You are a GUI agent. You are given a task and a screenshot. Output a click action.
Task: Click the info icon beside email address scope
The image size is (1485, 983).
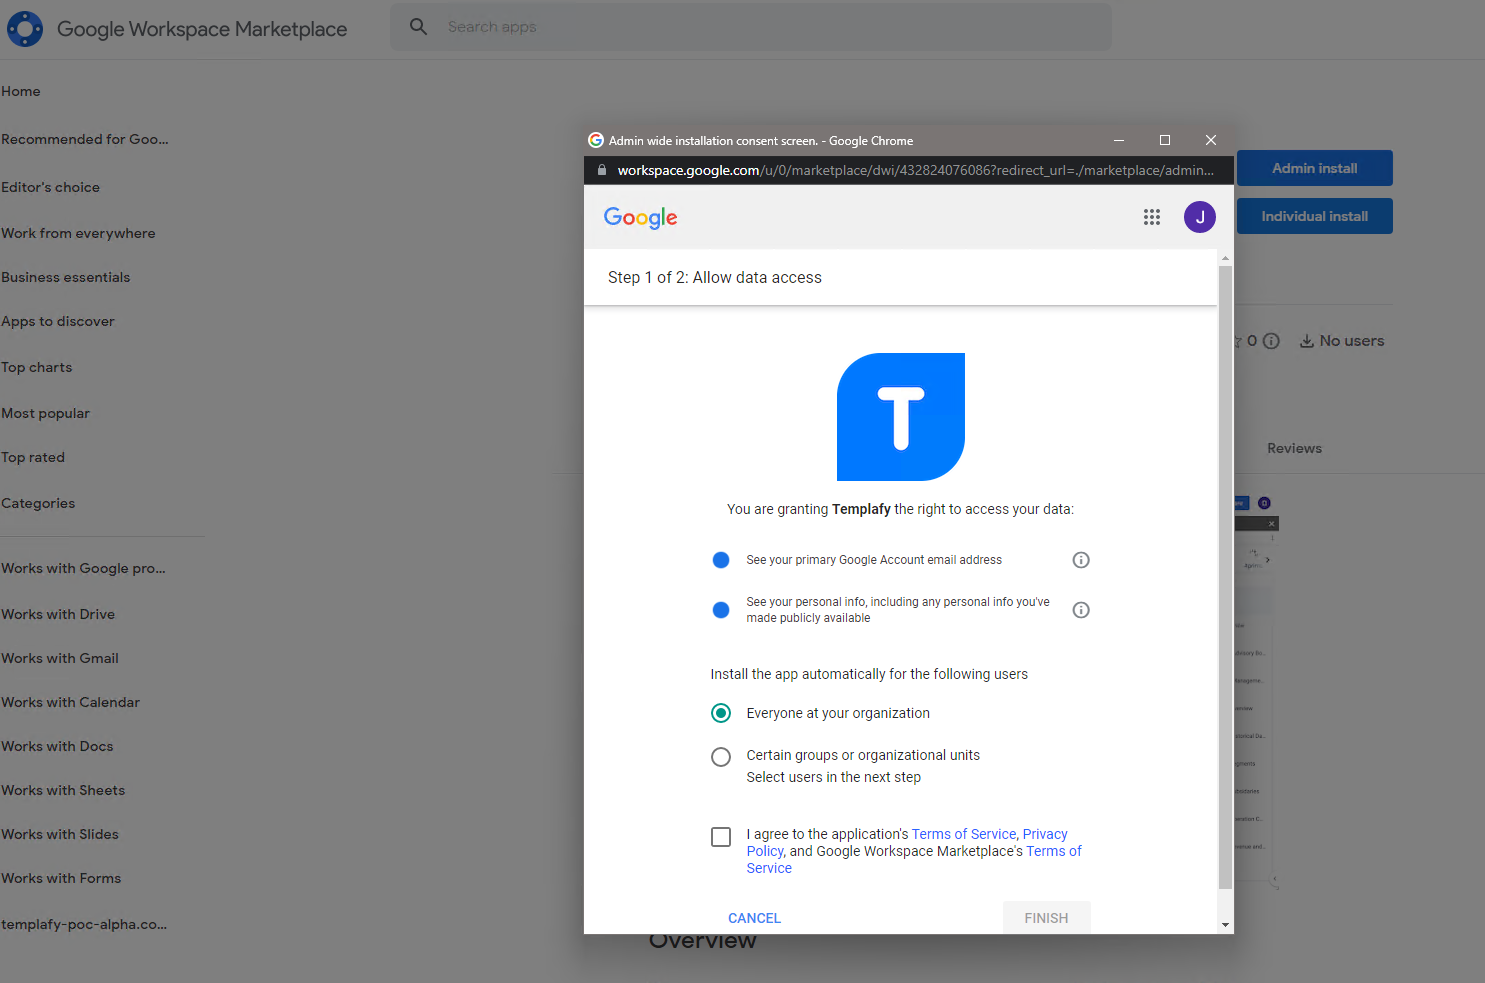[x=1080, y=560]
